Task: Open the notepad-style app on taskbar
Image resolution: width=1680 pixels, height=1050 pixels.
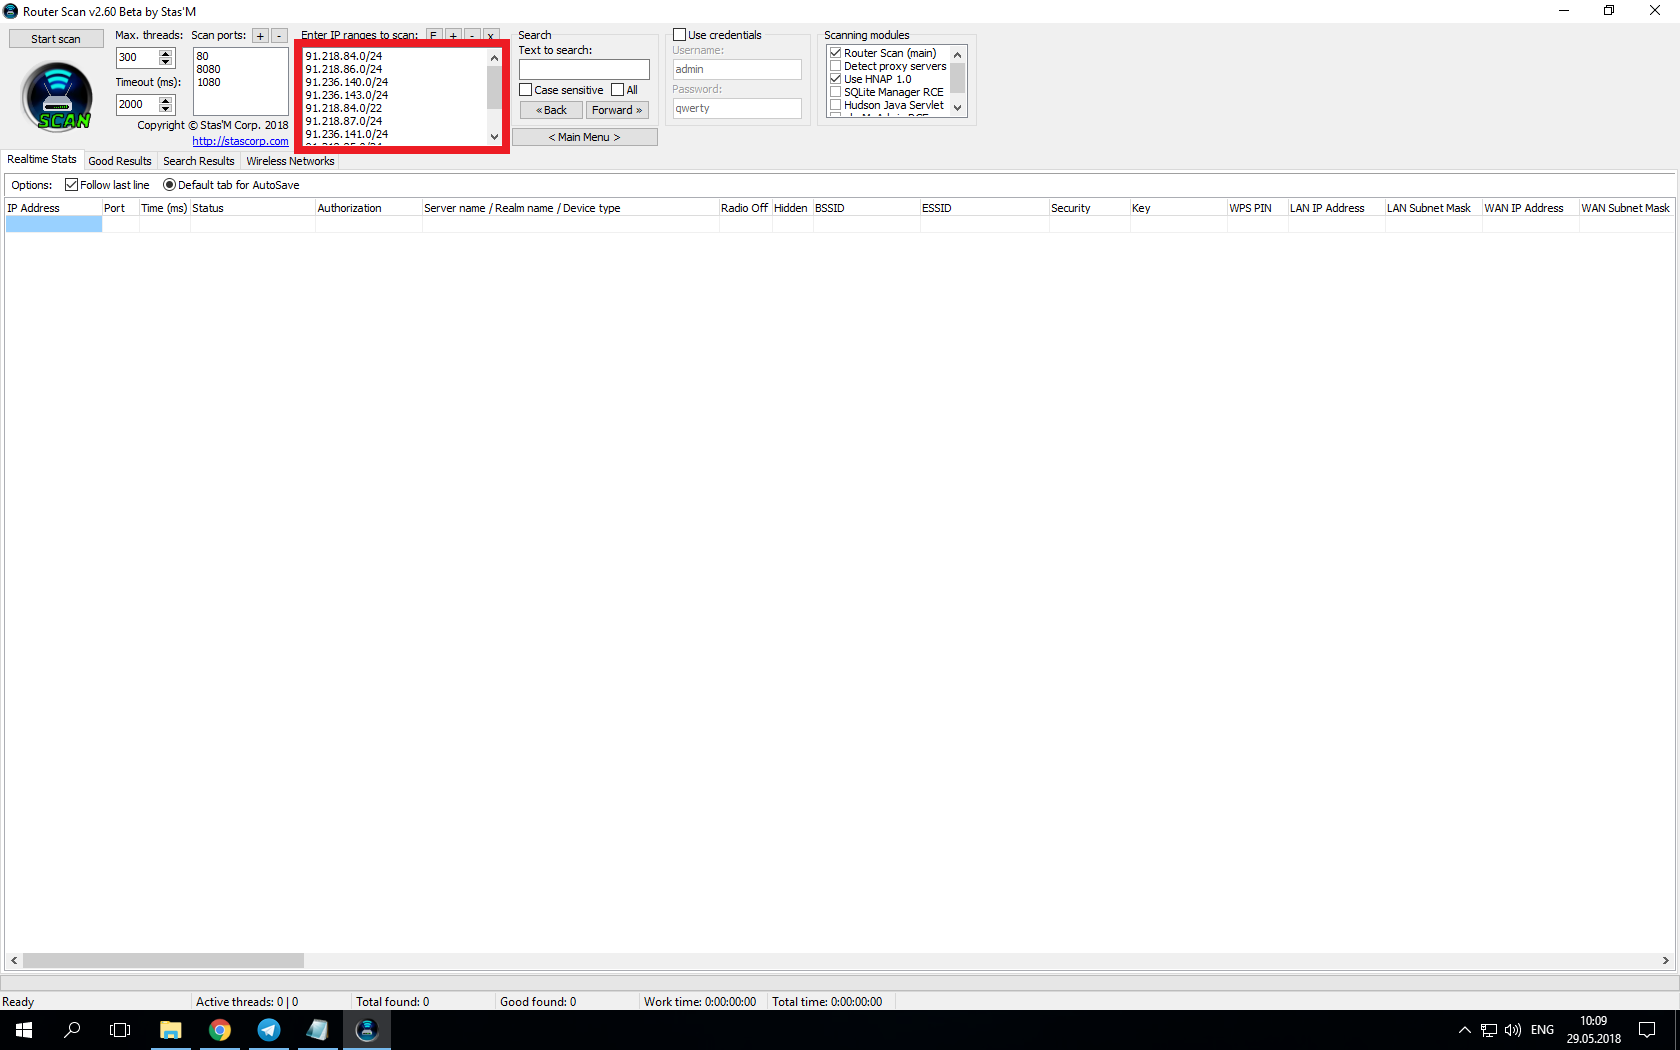Action: [318, 1030]
